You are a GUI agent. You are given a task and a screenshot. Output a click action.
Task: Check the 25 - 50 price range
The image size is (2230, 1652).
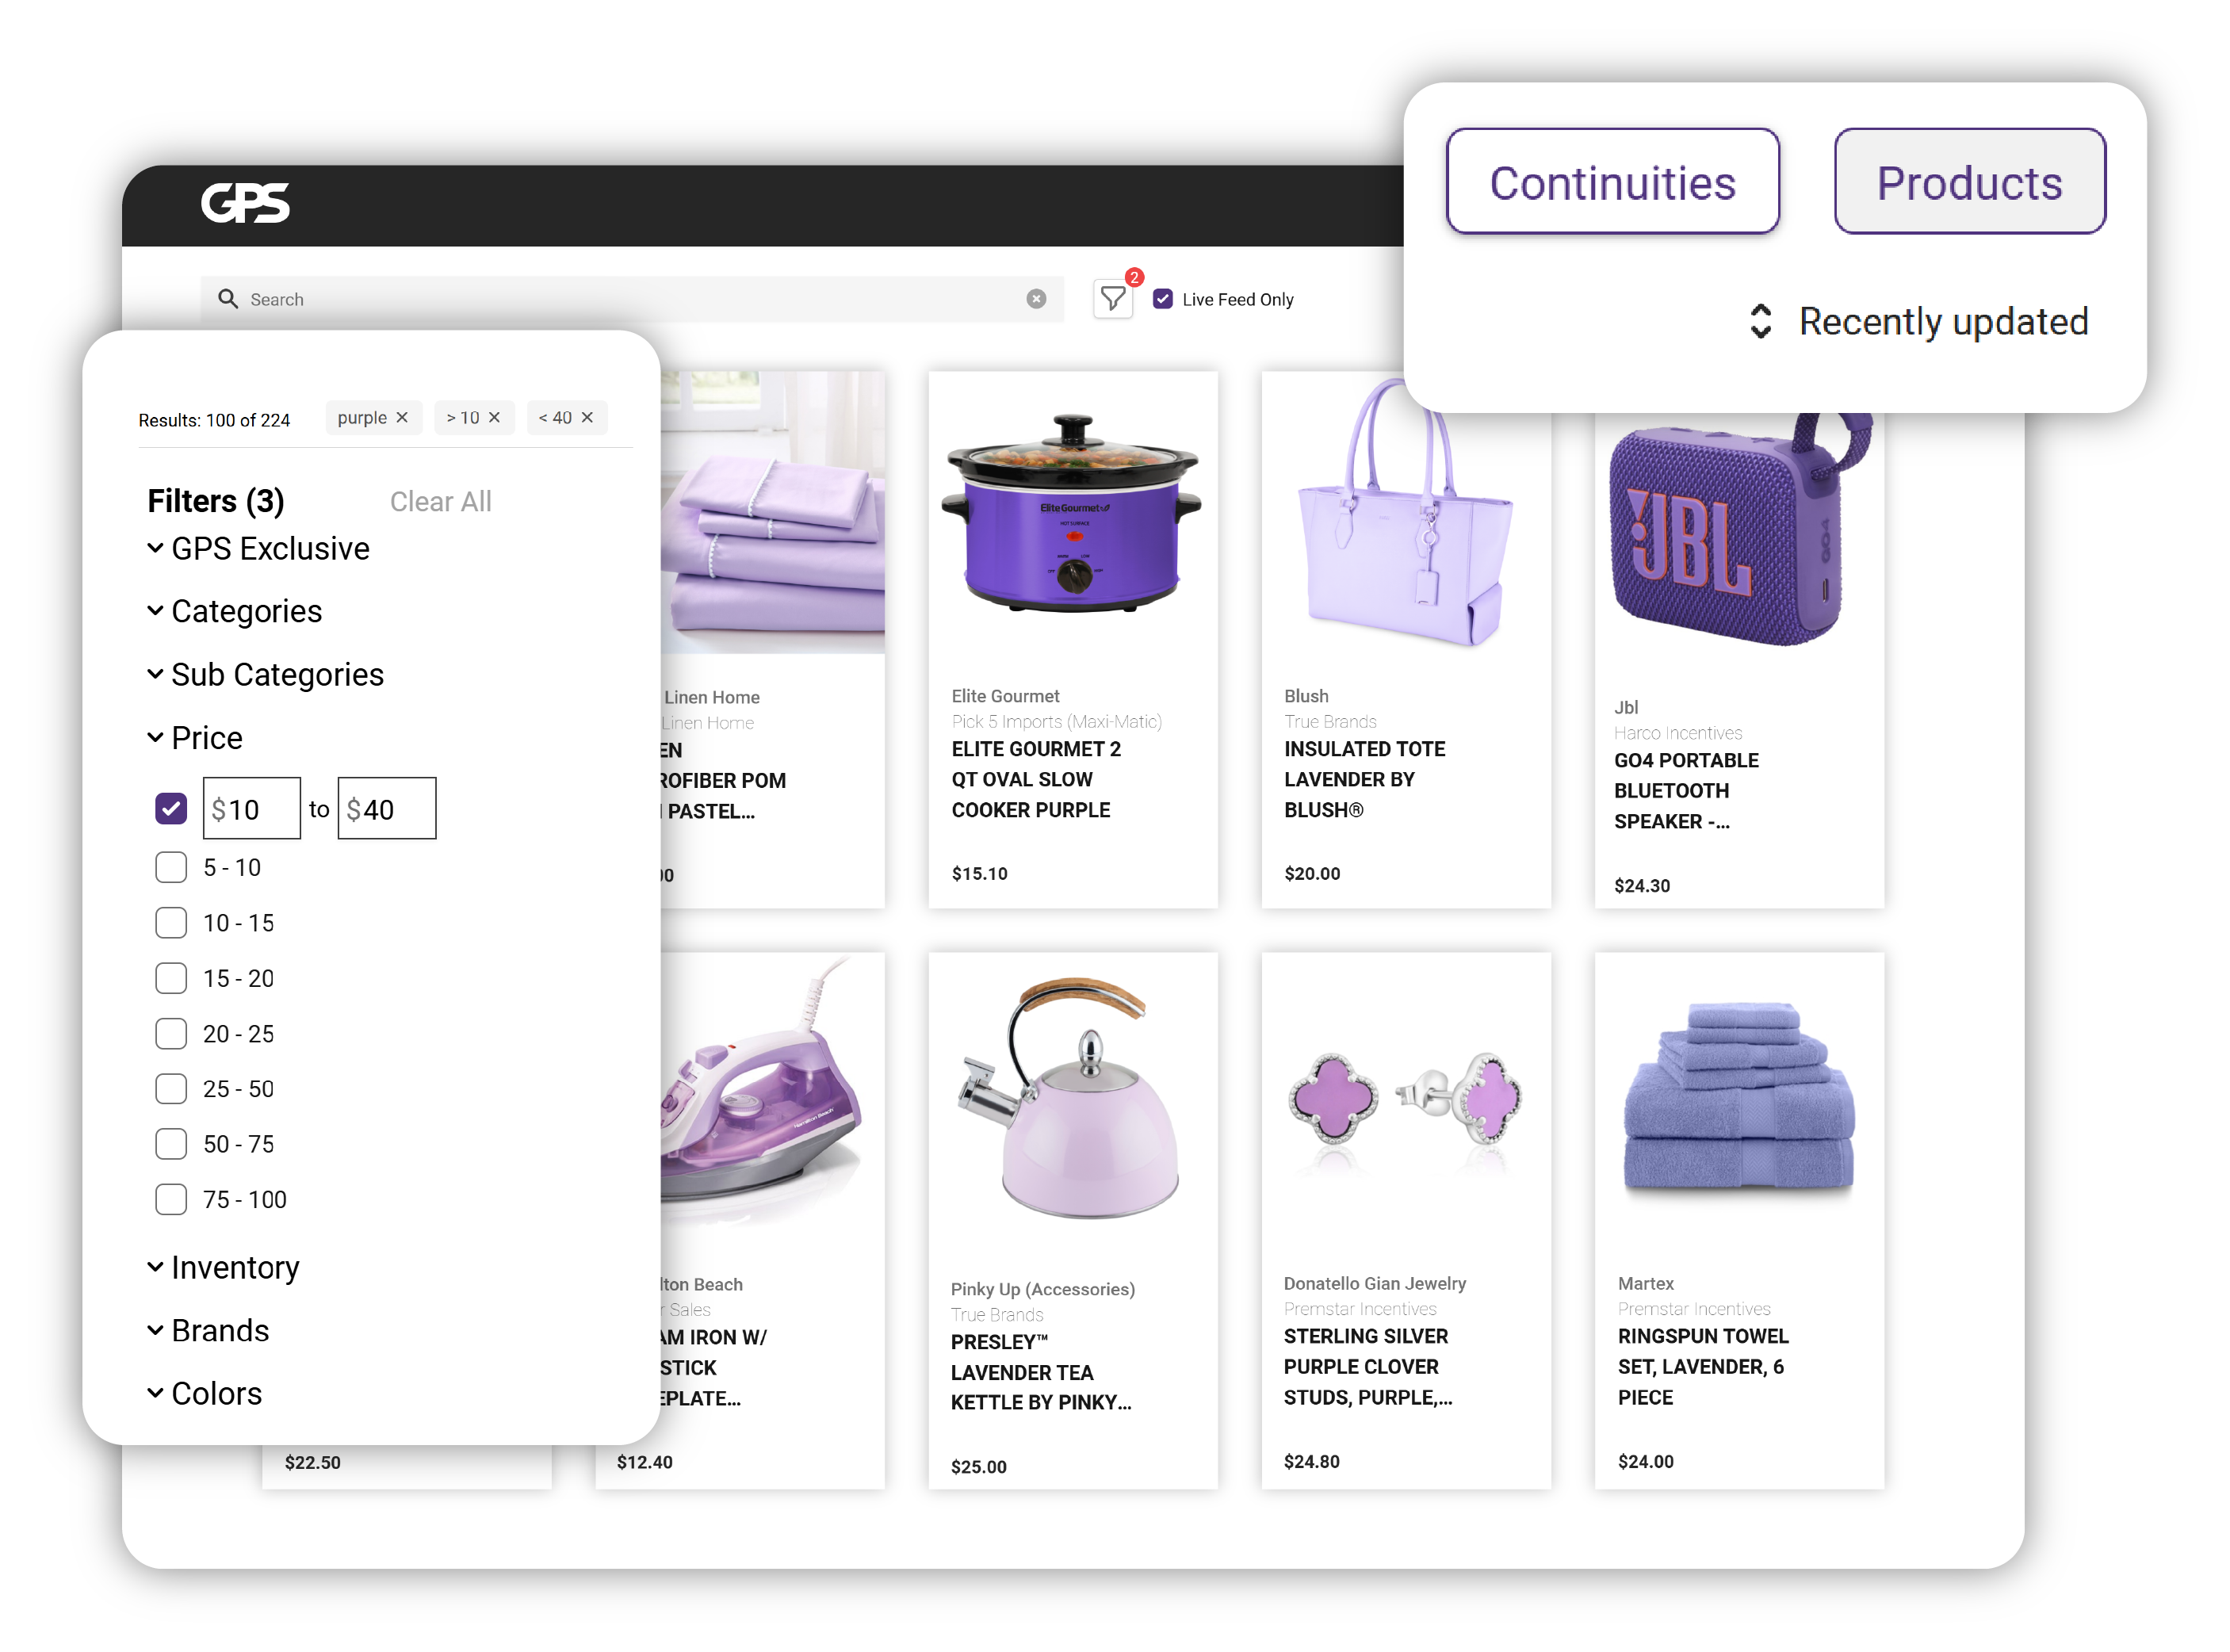[x=171, y=1089]
